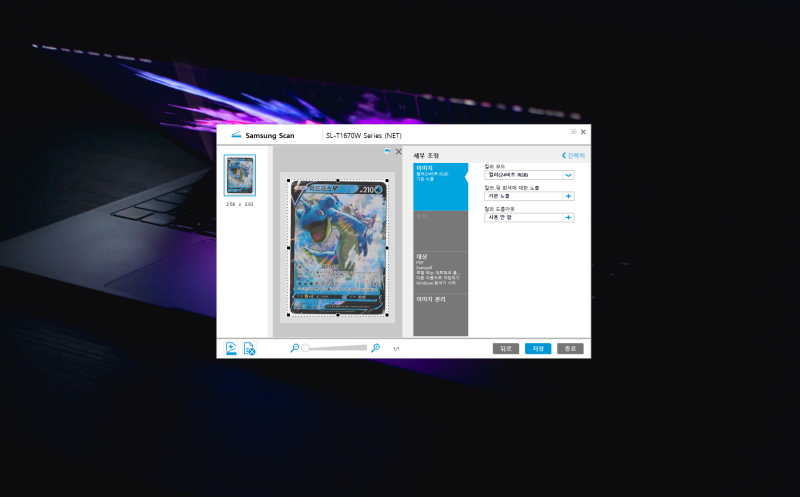Click the 1/1 page counter
This screenshot has height=497, width=800.
point(396,349)
